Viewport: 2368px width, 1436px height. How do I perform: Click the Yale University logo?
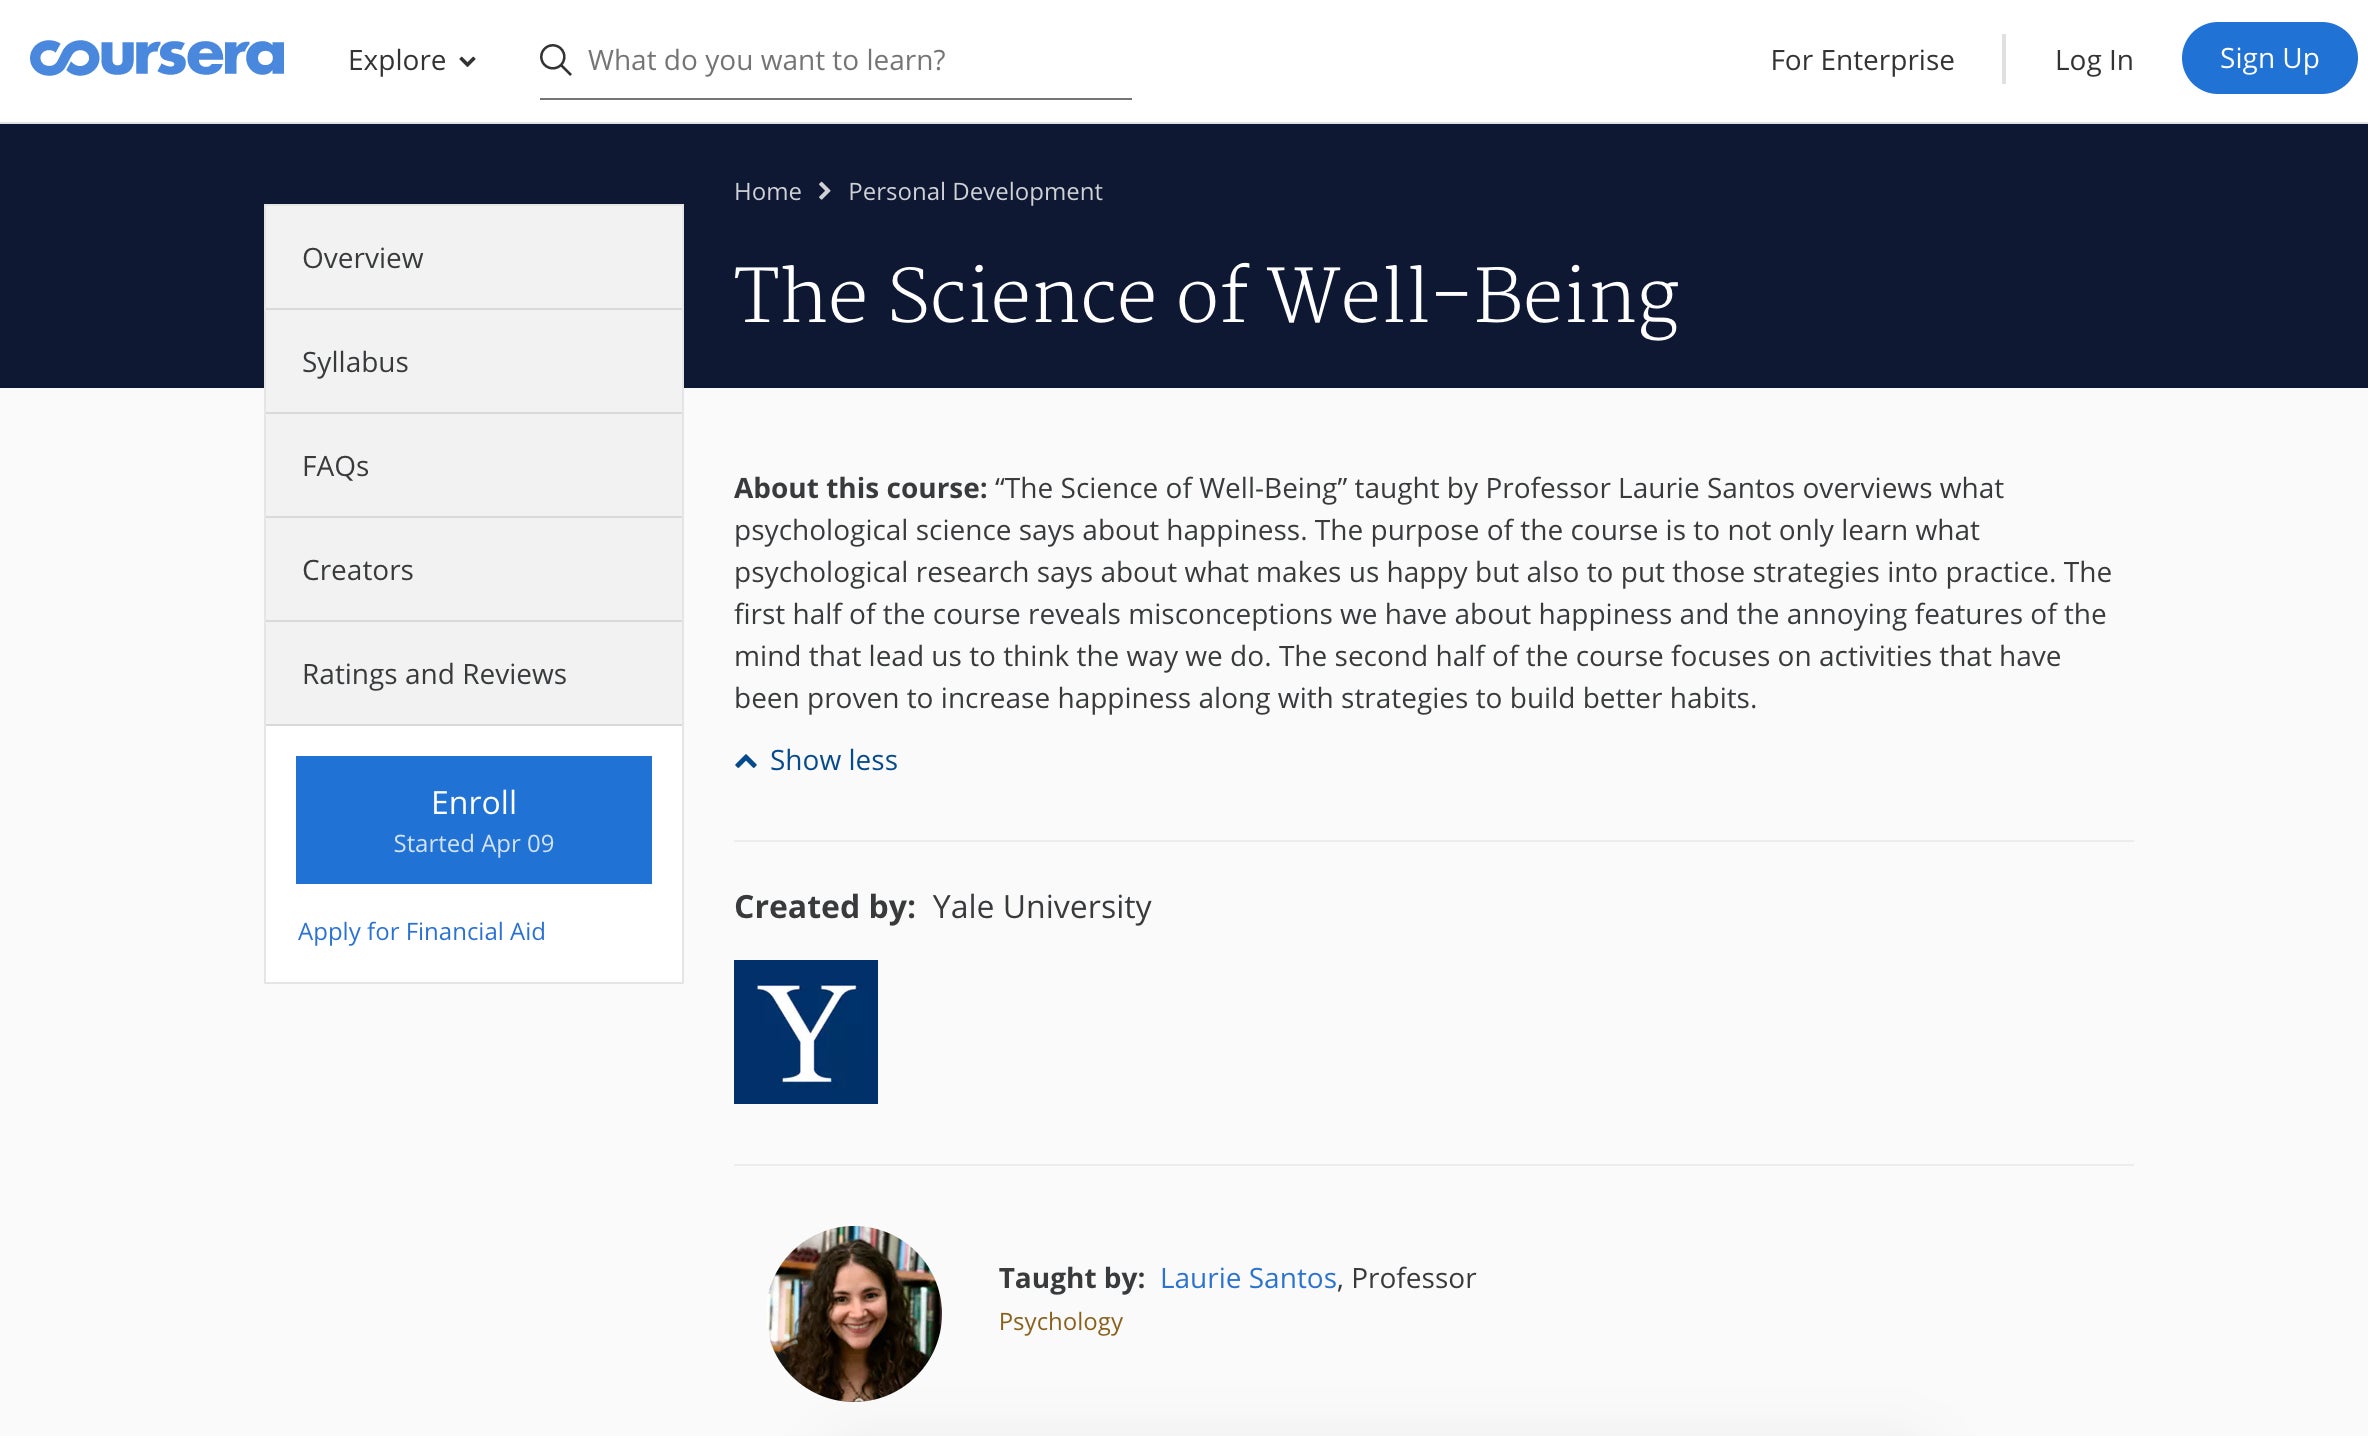click(x=806, y=1032)
